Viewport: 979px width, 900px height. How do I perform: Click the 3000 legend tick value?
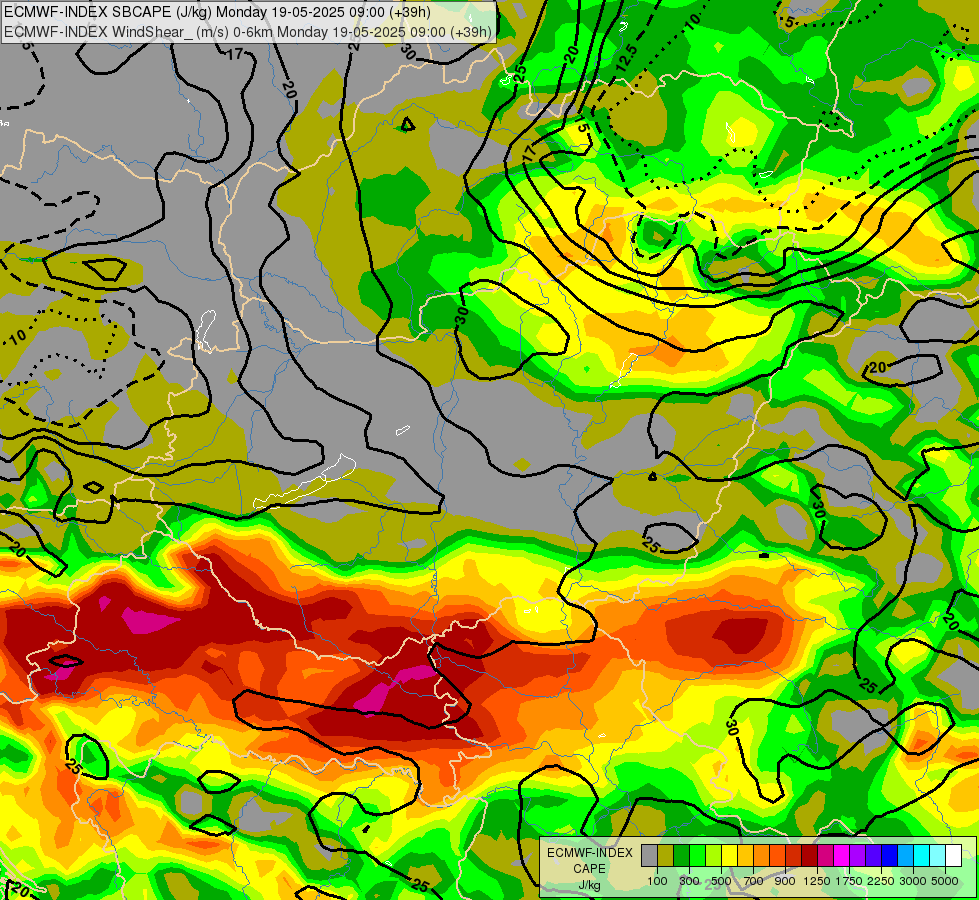(913, 881)
